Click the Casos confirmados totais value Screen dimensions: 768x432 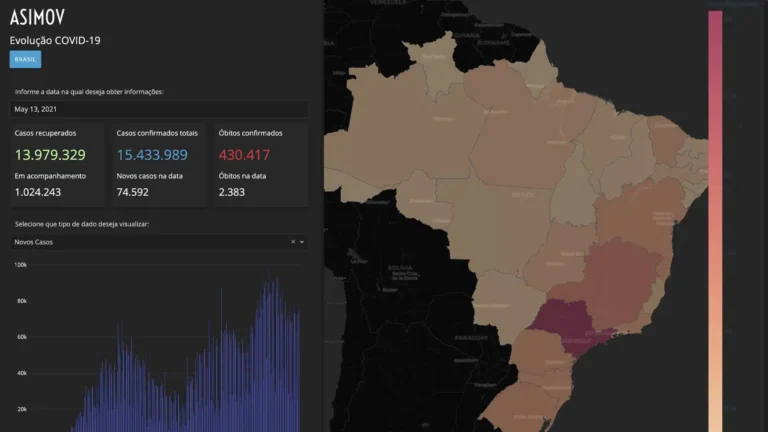[152, 154]
